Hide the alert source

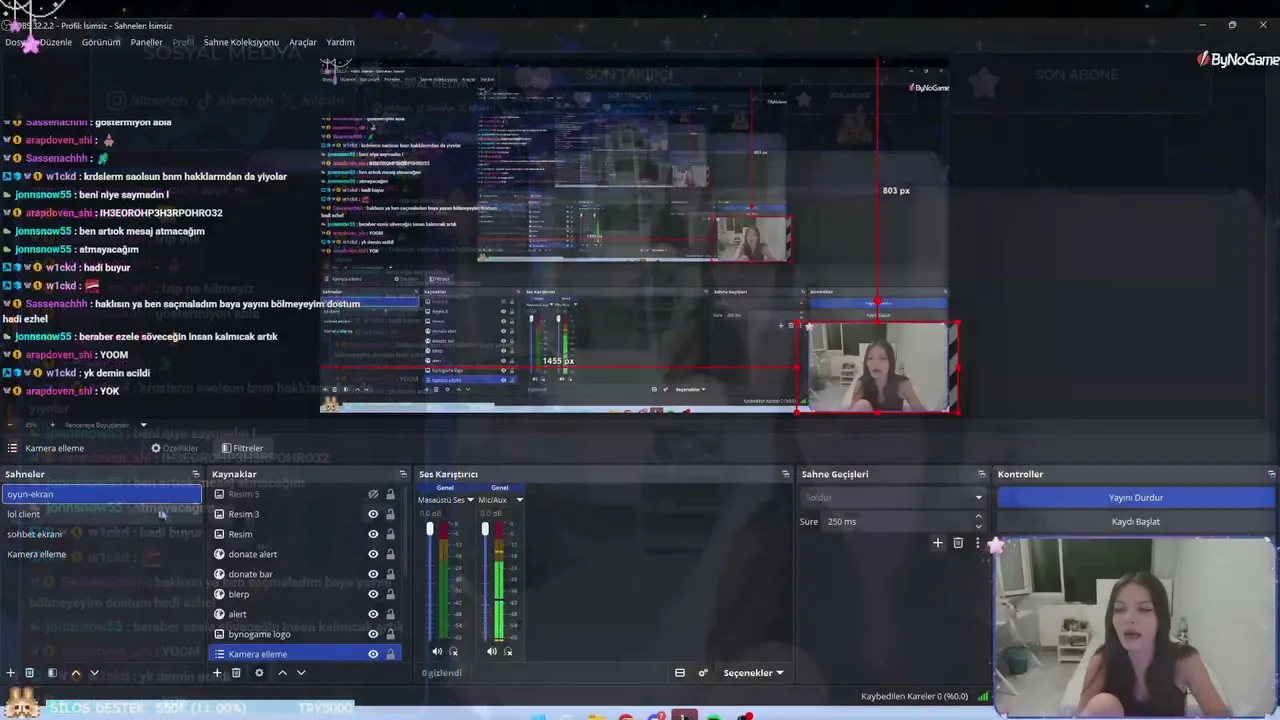click(373, 614)
